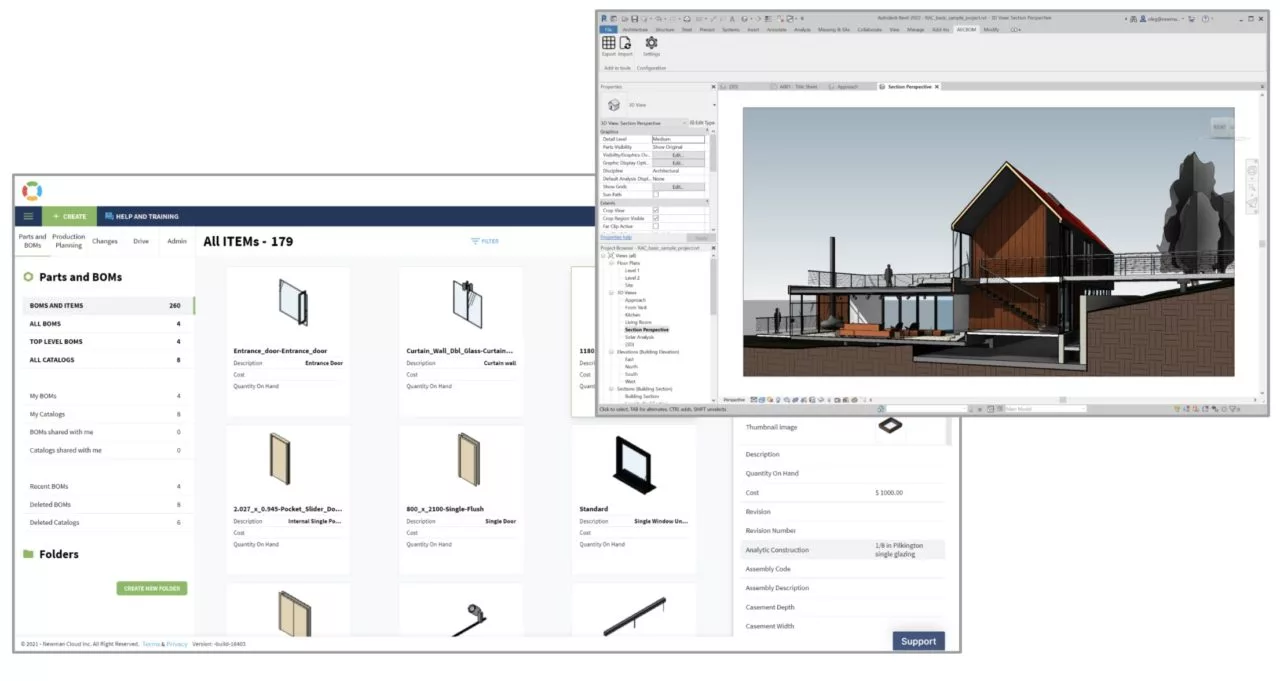Select Level 1 in the Project Browser
1280x681 pixels.
[x=632, y=270]
